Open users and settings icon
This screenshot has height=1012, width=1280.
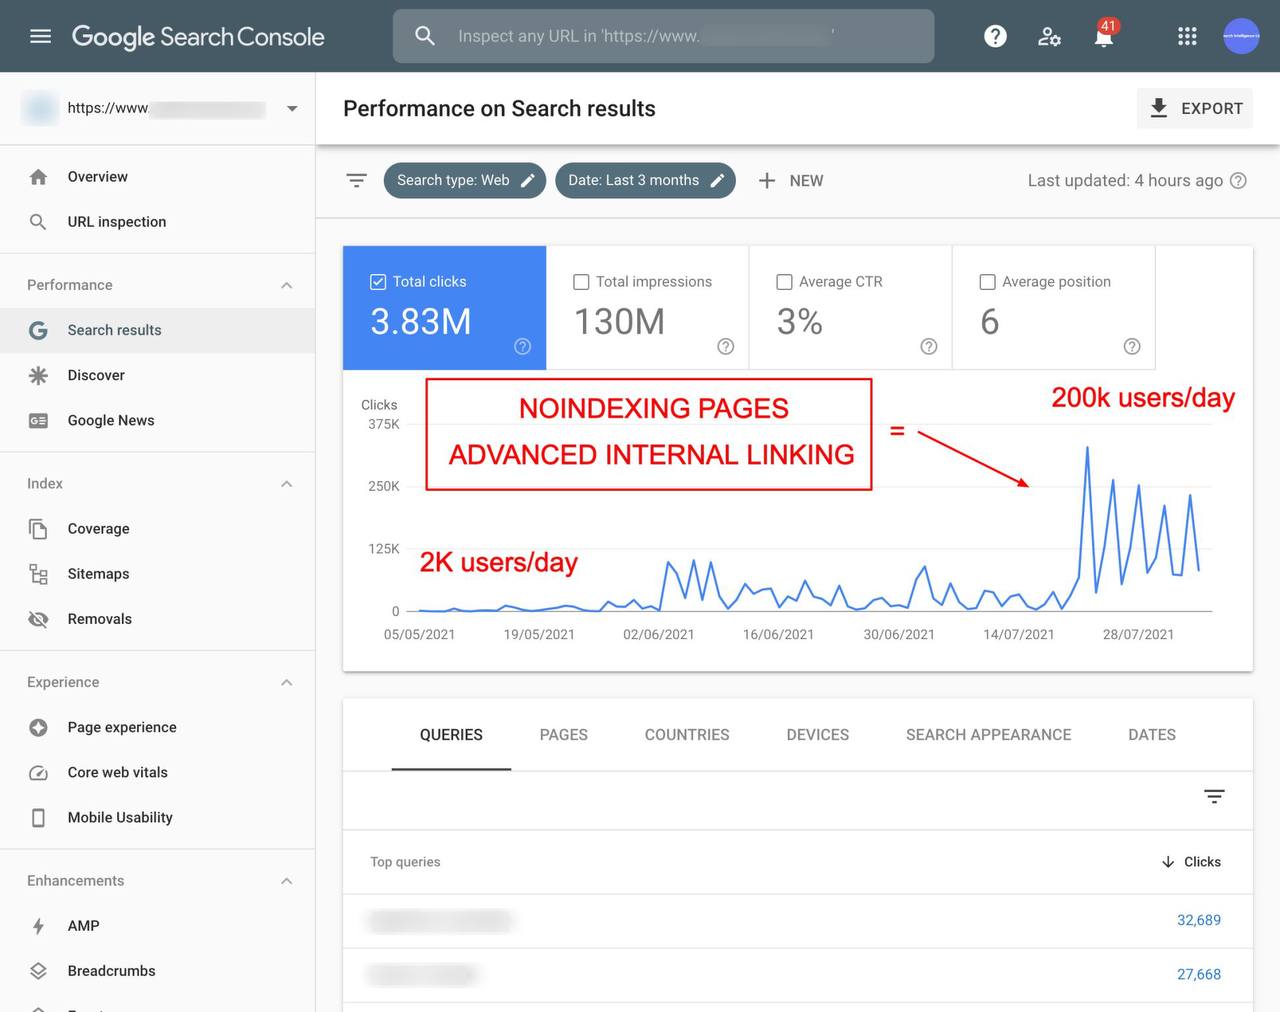coord(1049,37)
